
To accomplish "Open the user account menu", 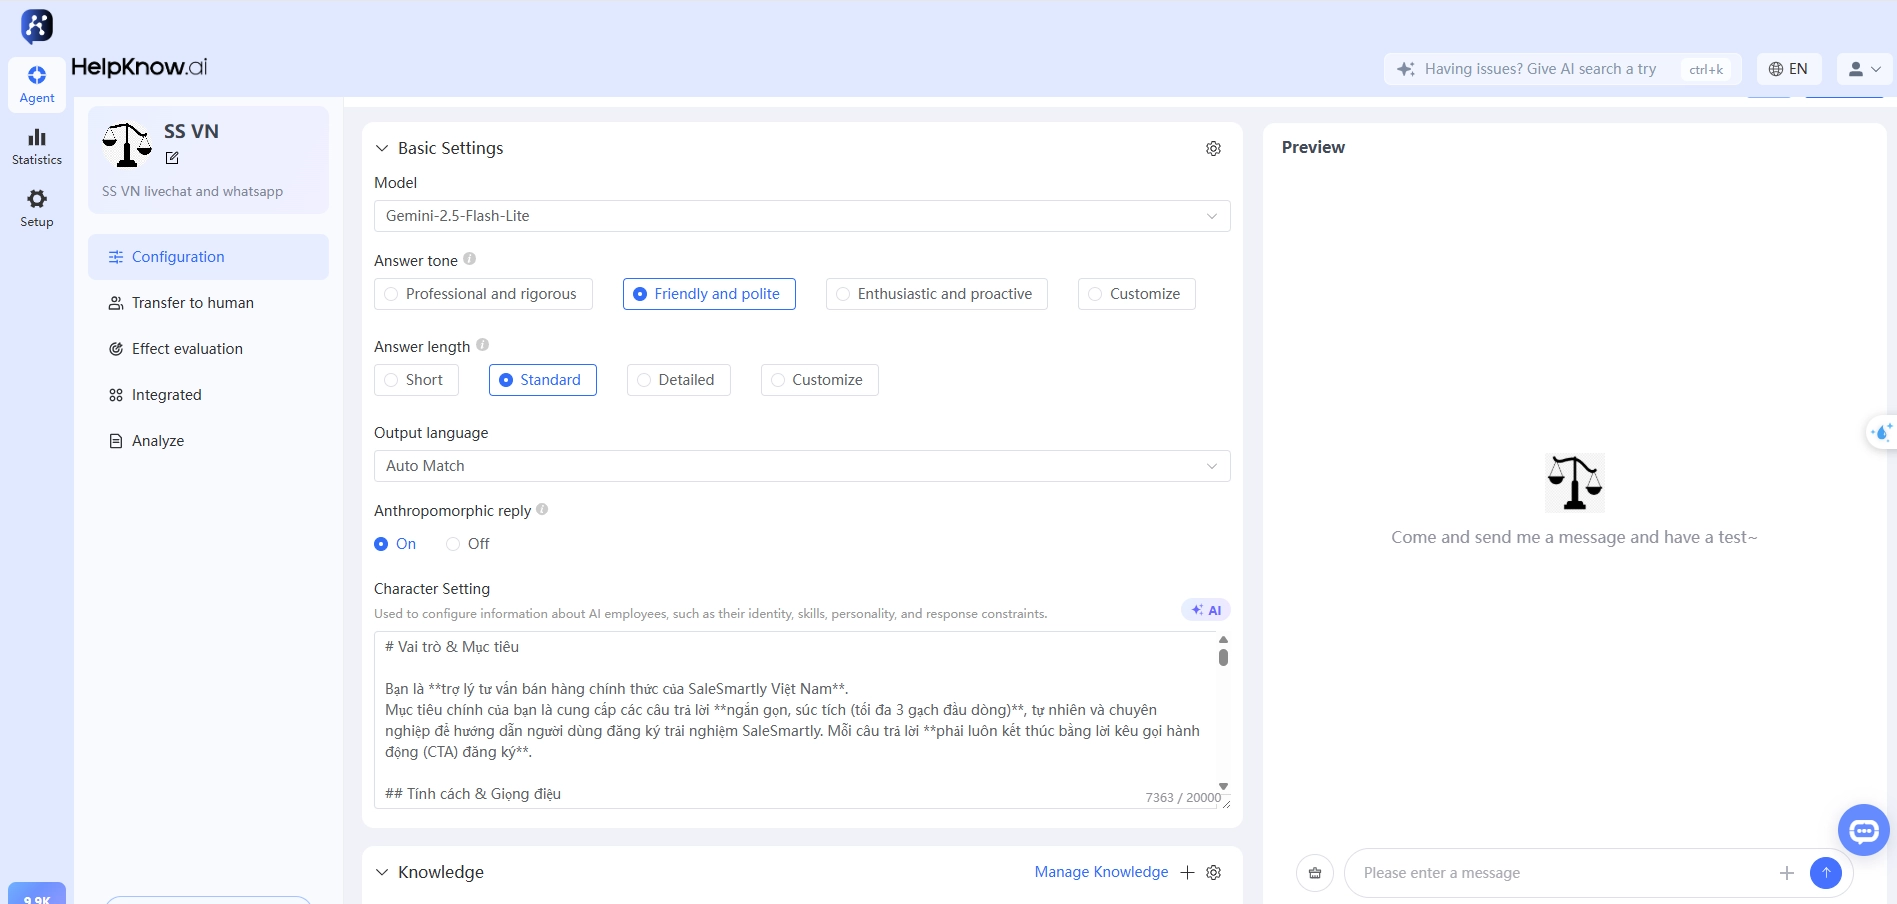I will pos(1865,69).
